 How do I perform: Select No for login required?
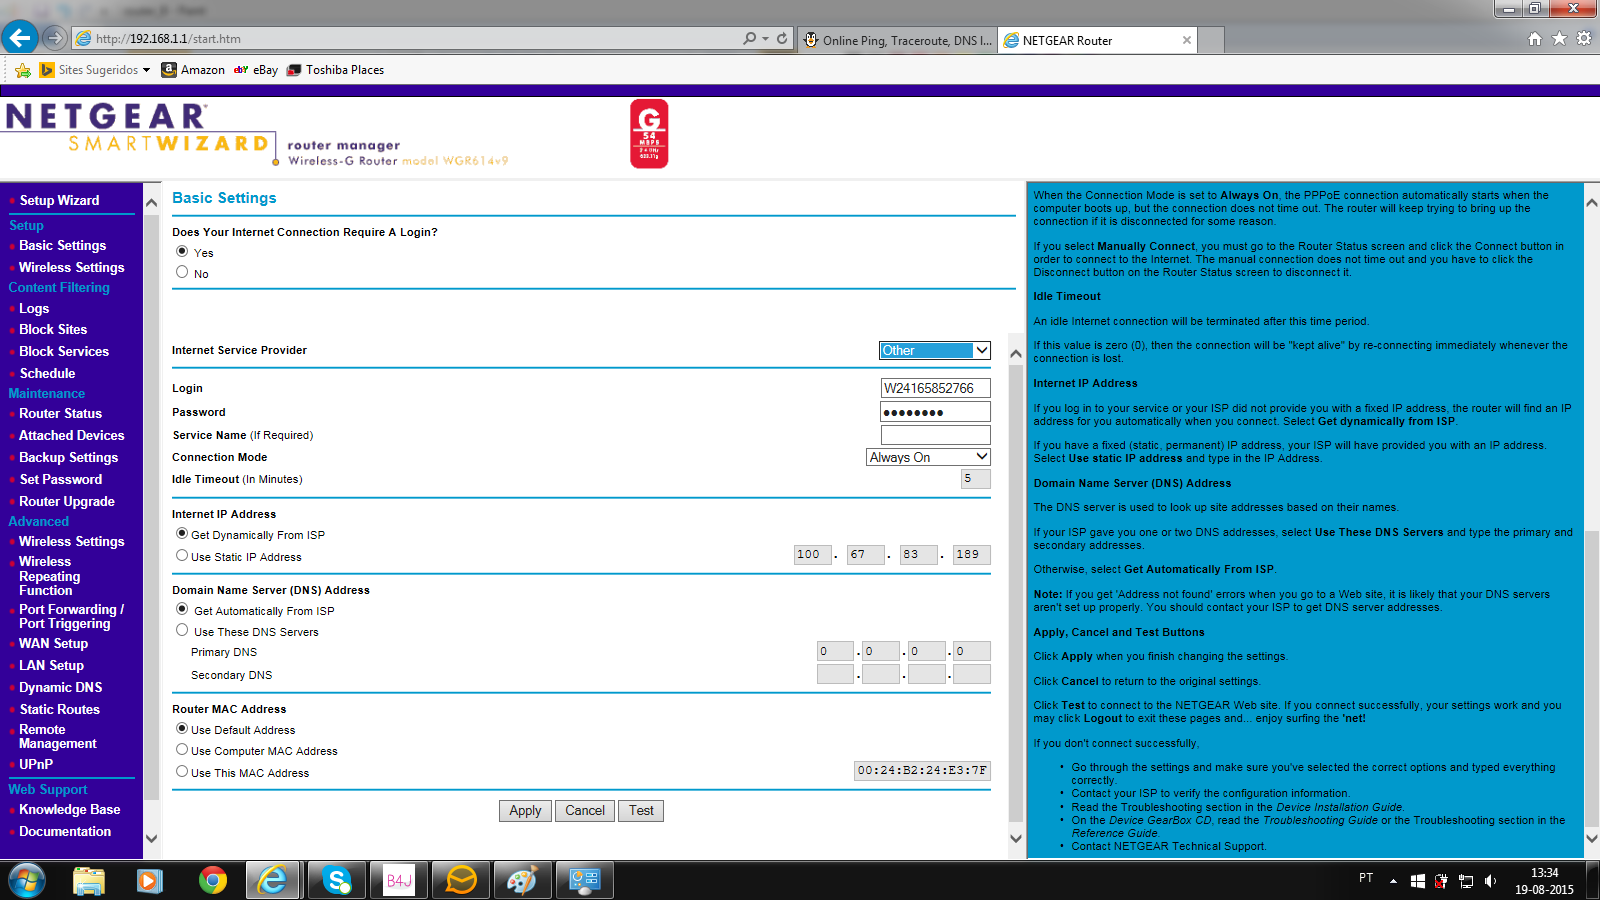pos(182,272)
